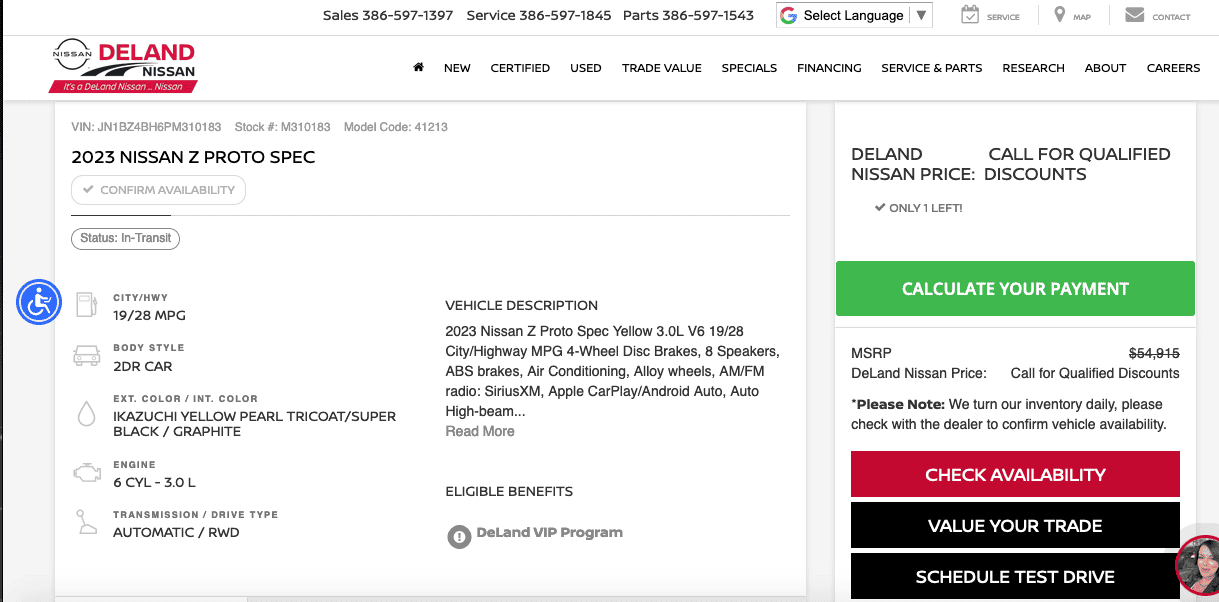
Task: Call Service number 386-597-1845
Action: point(539,15)
